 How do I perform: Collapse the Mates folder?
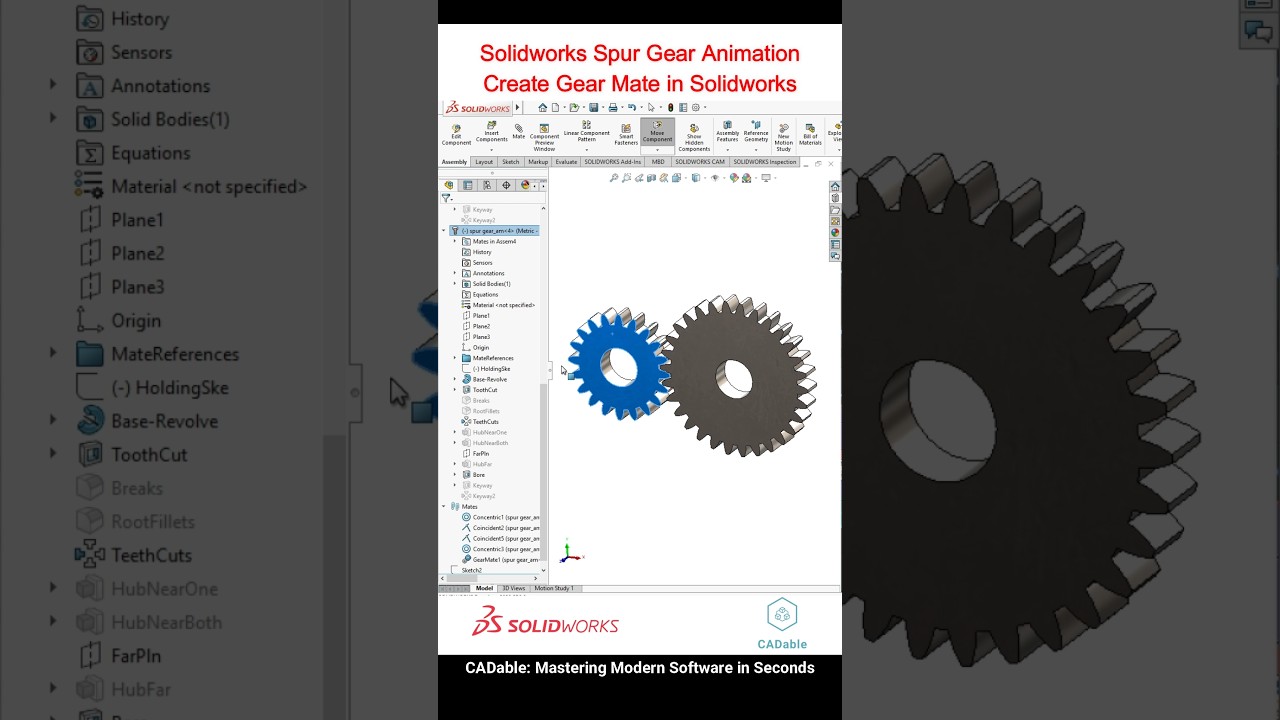[444, 507]
